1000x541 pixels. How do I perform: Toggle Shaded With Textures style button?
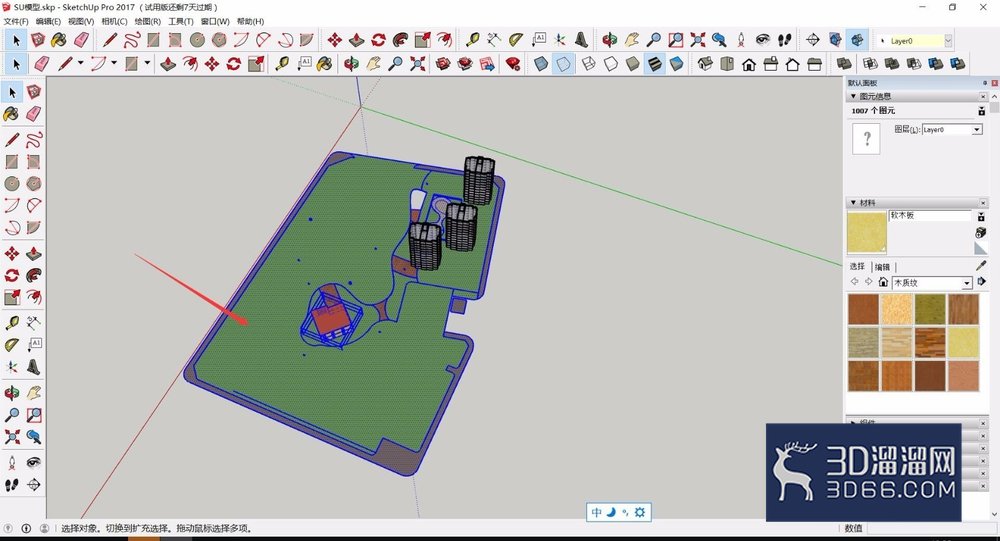[x=655, y=64]
